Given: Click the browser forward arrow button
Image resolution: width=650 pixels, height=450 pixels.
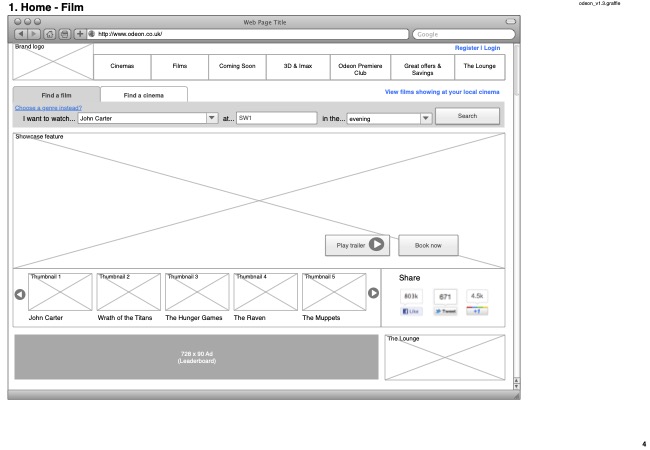Looking at the screenshot, I should (x=35, y=34).
